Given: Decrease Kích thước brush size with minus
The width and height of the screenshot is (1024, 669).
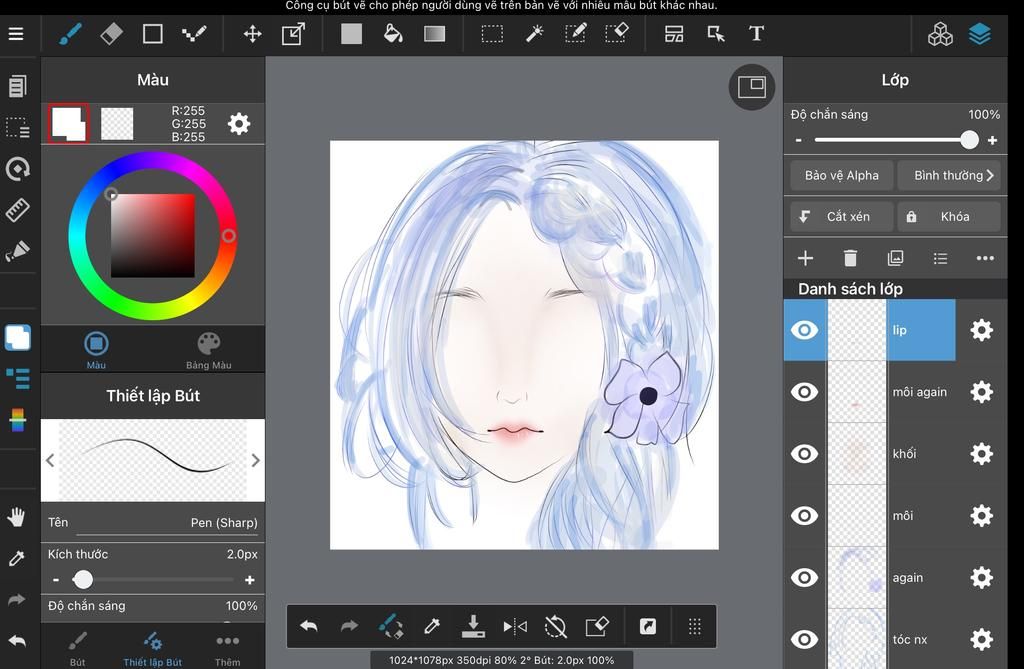Looking at the screenshot, I should tap(56, 579).
